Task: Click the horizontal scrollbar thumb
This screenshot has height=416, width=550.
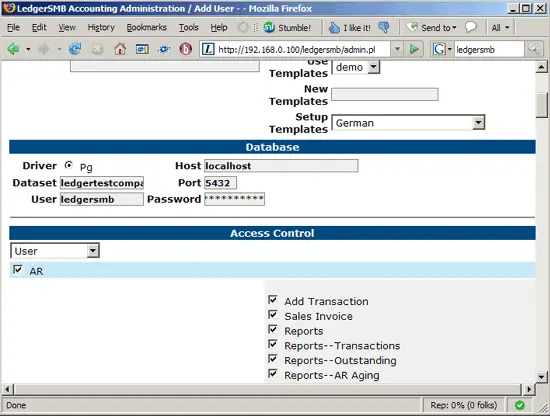Action: point(268,389)
